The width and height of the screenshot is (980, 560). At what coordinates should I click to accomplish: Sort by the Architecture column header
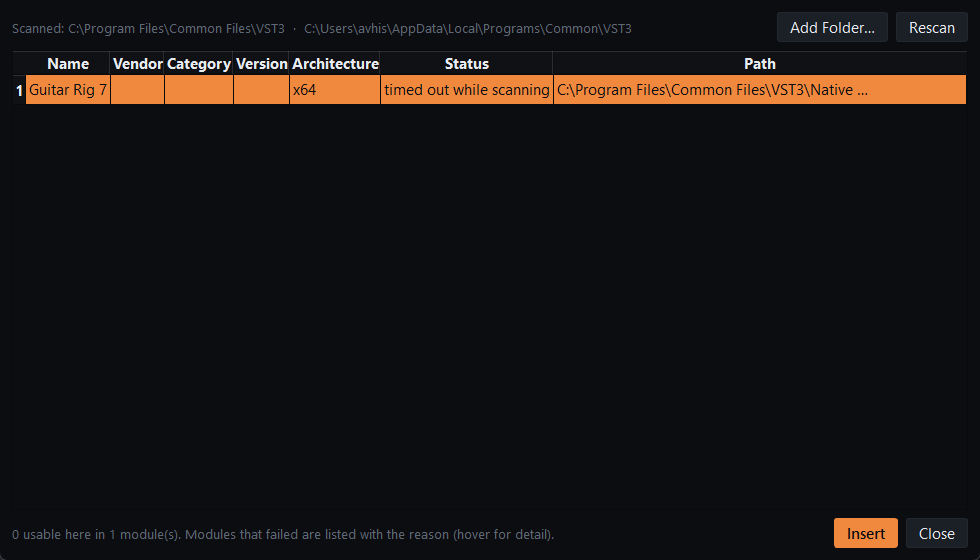coord(335,64)
